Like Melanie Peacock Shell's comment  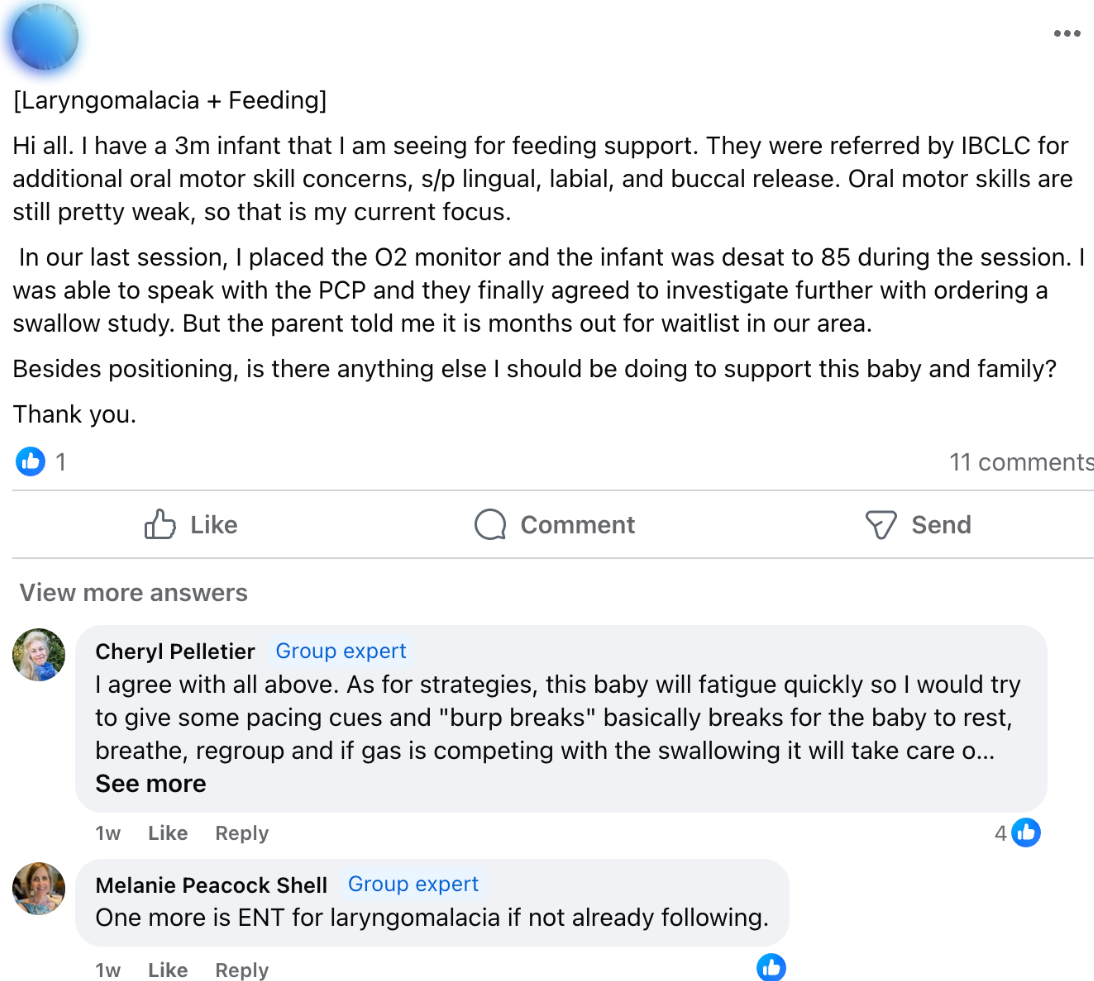[x=167, y=970]
